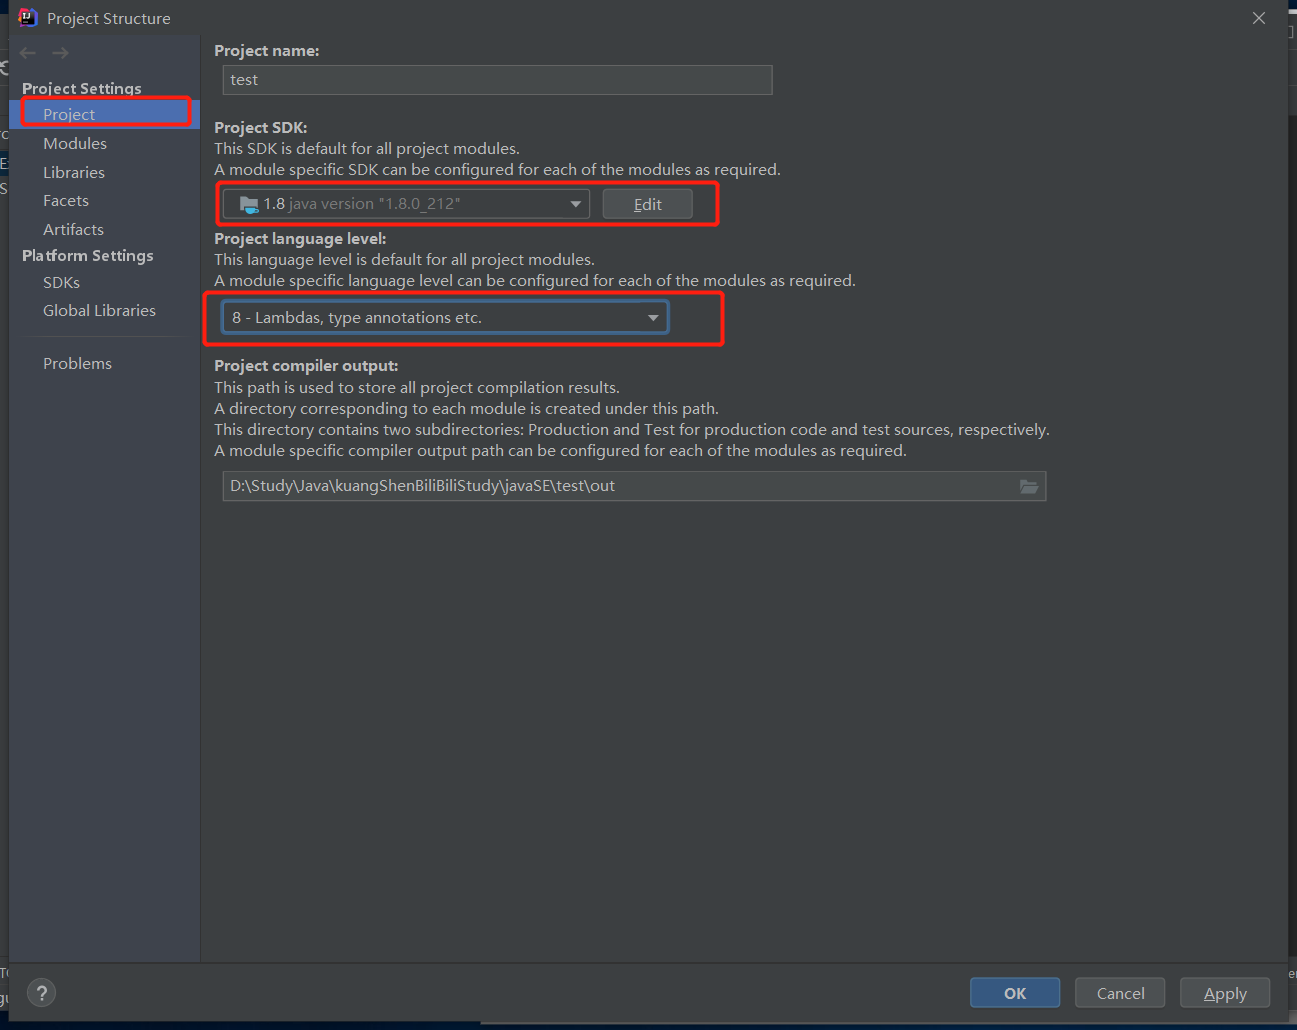
Task: Click the Project name label
Action: point(267,50)
